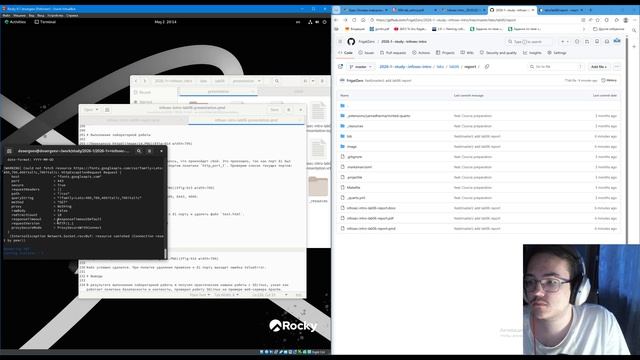The image size is (640, 360).
Task: Open the Terminal app menu in top bar
Action: coord(45,22)
